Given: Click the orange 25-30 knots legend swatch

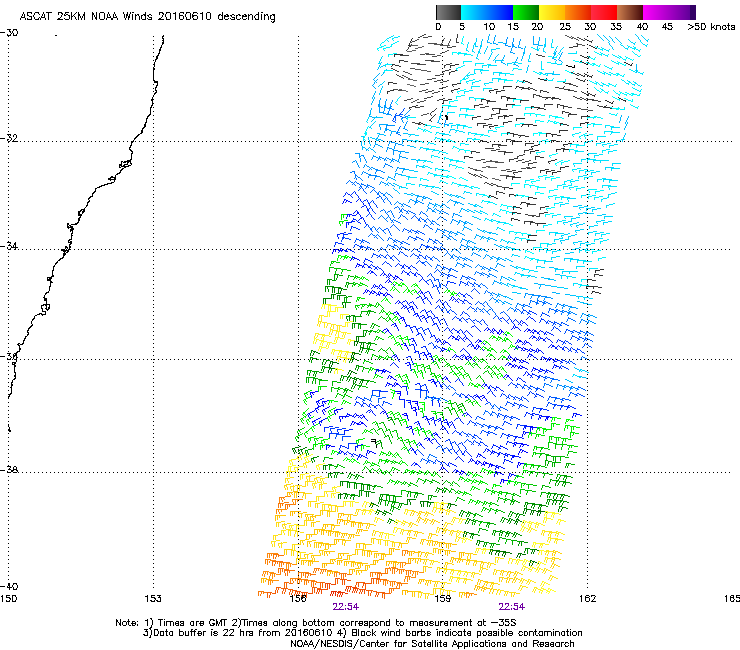Looking at the screenshot, I should click(x=578, y=12).
